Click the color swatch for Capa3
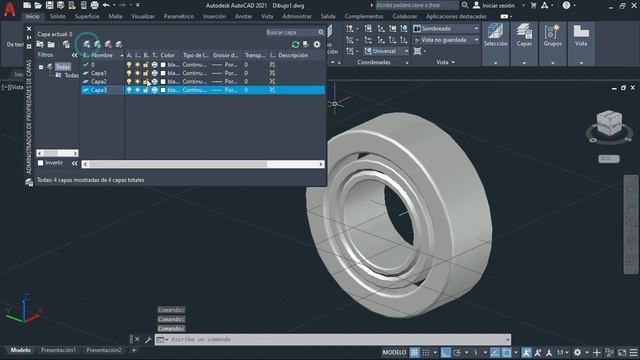 pyautogui.click(x=163, y=90)
